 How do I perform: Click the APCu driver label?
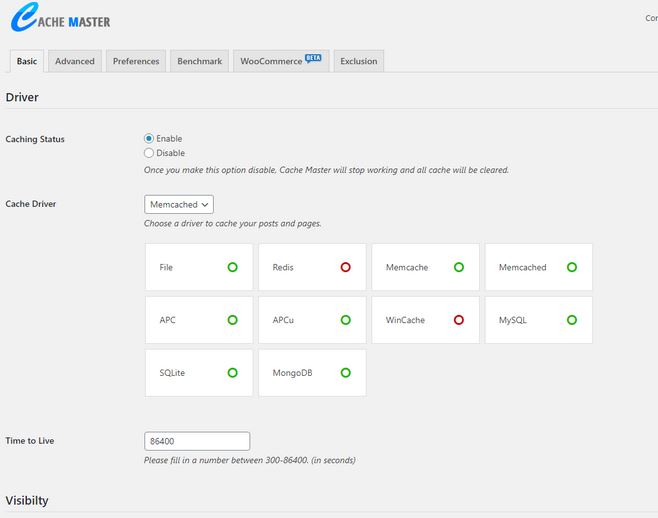tap(283, 320)
